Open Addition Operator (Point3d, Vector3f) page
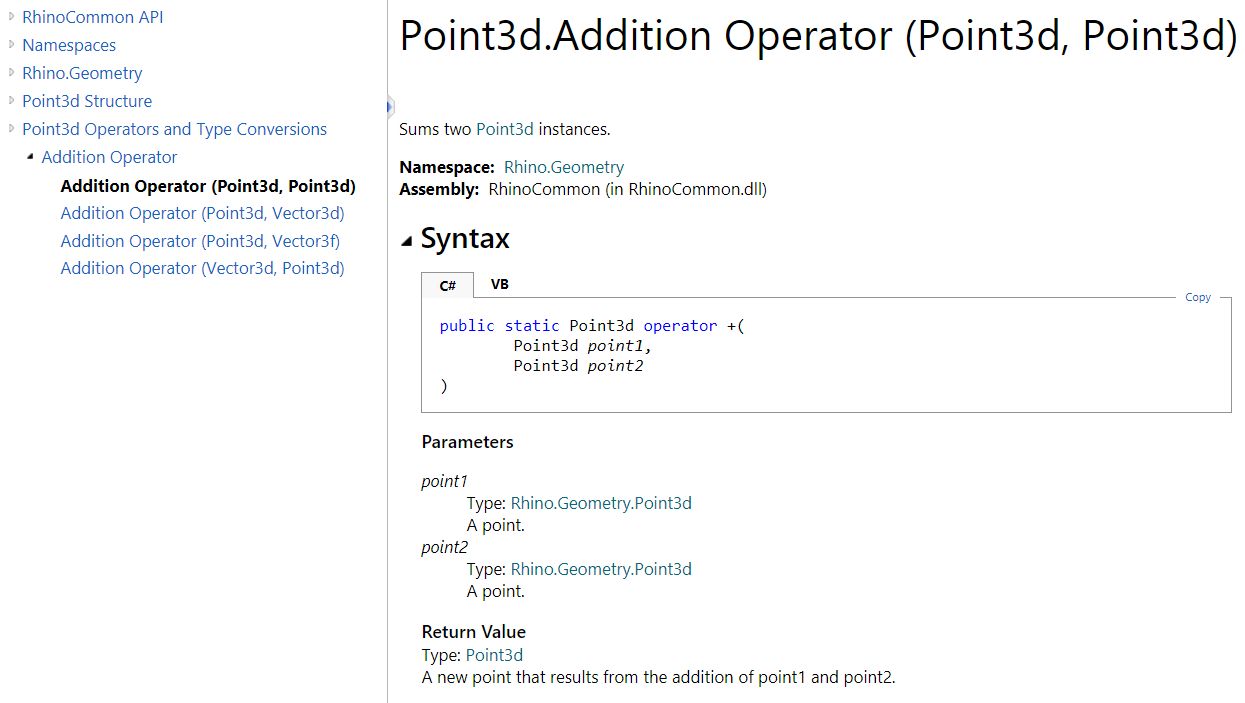Screen dimensions: 1245x703 [x=200, y=241]
